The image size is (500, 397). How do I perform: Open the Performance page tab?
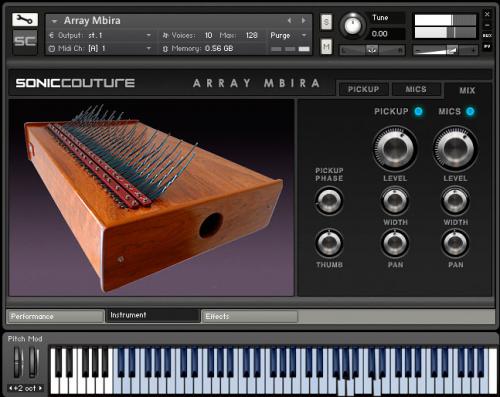tap(55, 316)
